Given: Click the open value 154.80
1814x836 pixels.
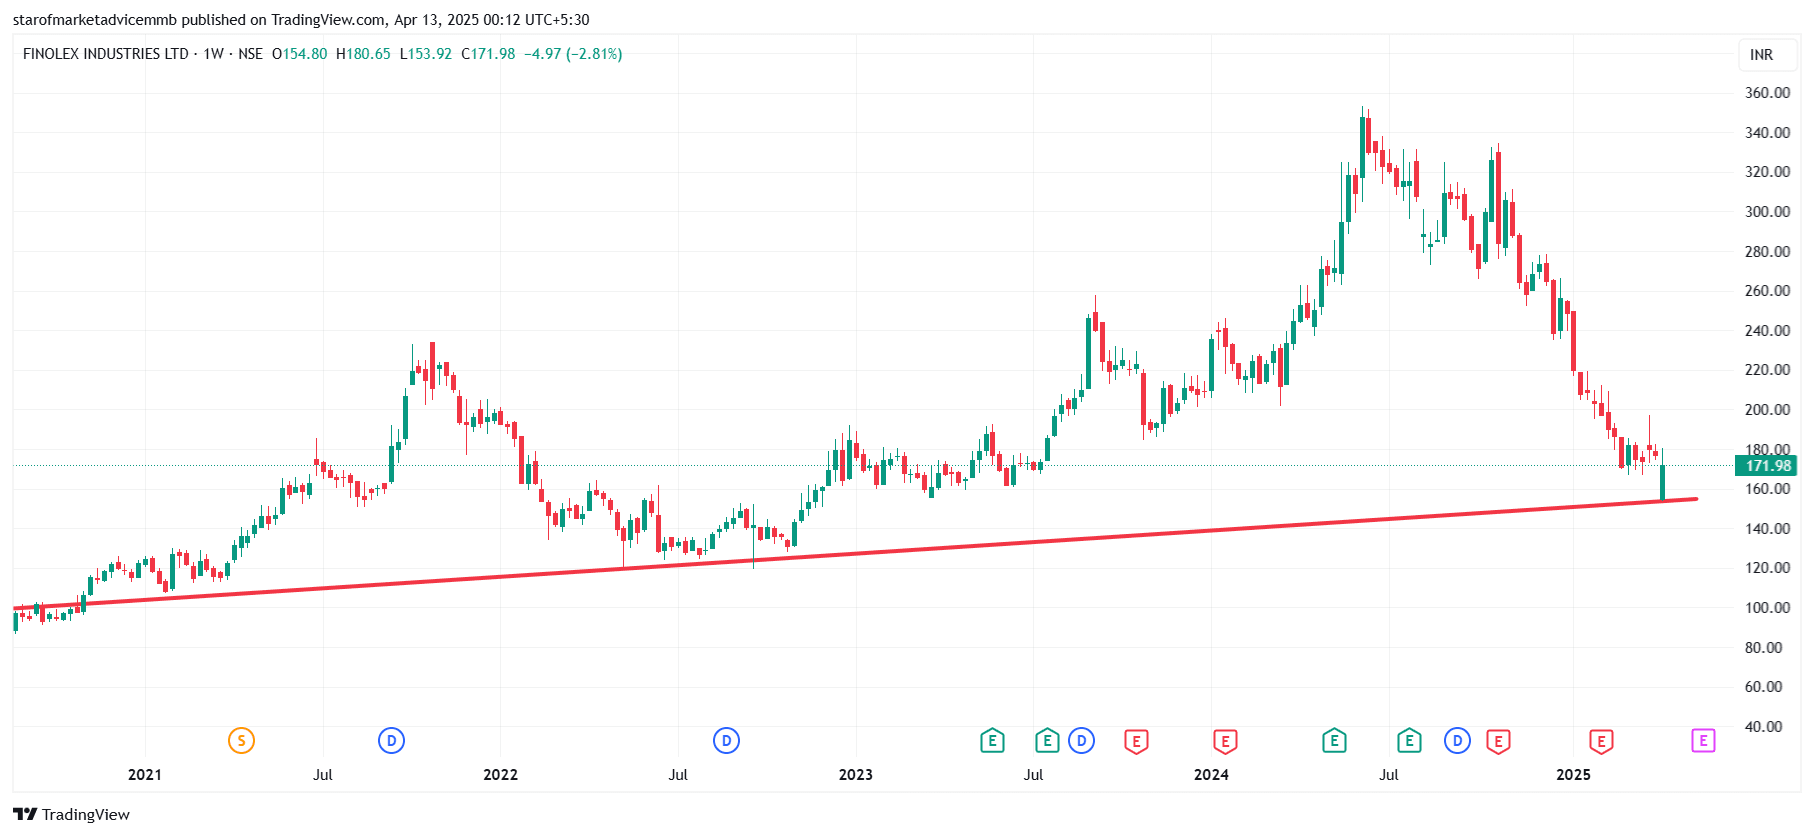Looking at the screenshot, I should pyautogui.click(x=305, y=54).
